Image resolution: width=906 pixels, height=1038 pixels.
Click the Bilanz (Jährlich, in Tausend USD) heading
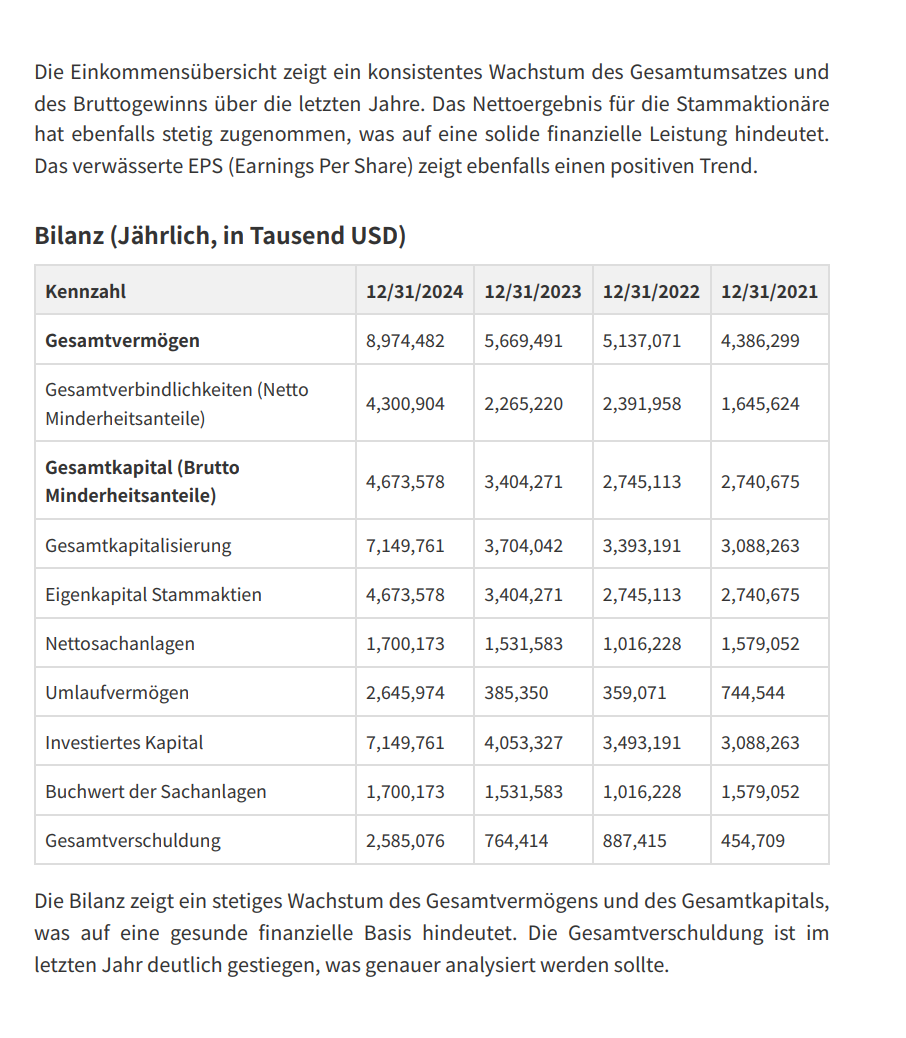[x=220, y=235]
